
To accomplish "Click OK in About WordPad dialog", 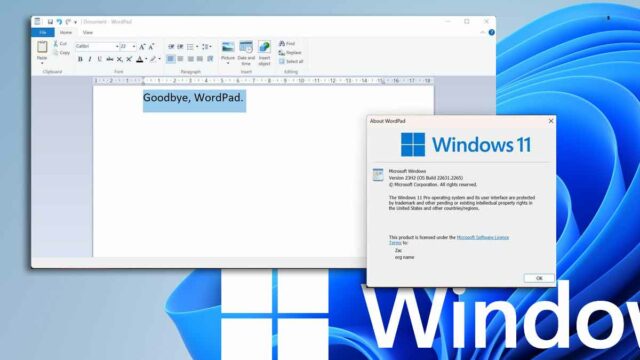I will pyautogui.click(x=539, y=278).
